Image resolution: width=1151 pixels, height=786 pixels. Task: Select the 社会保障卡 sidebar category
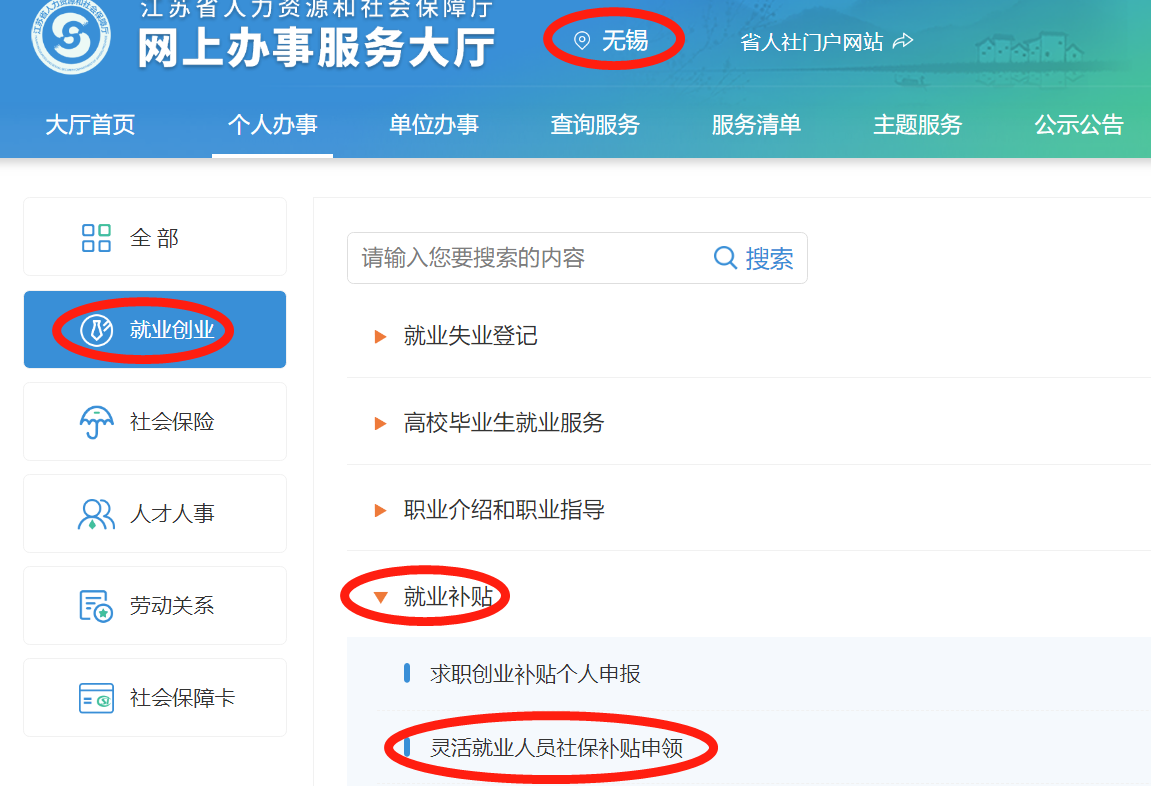(x=155, y=697)
